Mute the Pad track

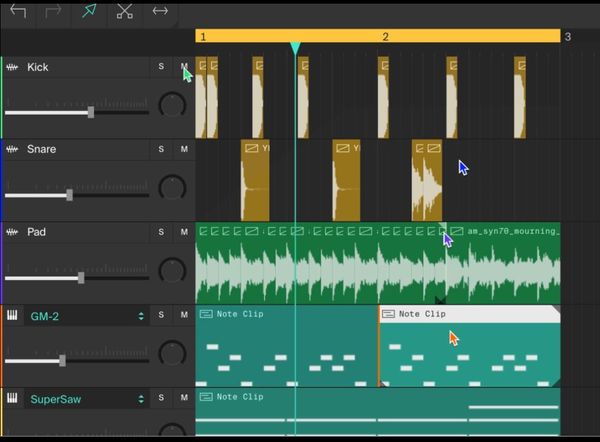(184, 232)
